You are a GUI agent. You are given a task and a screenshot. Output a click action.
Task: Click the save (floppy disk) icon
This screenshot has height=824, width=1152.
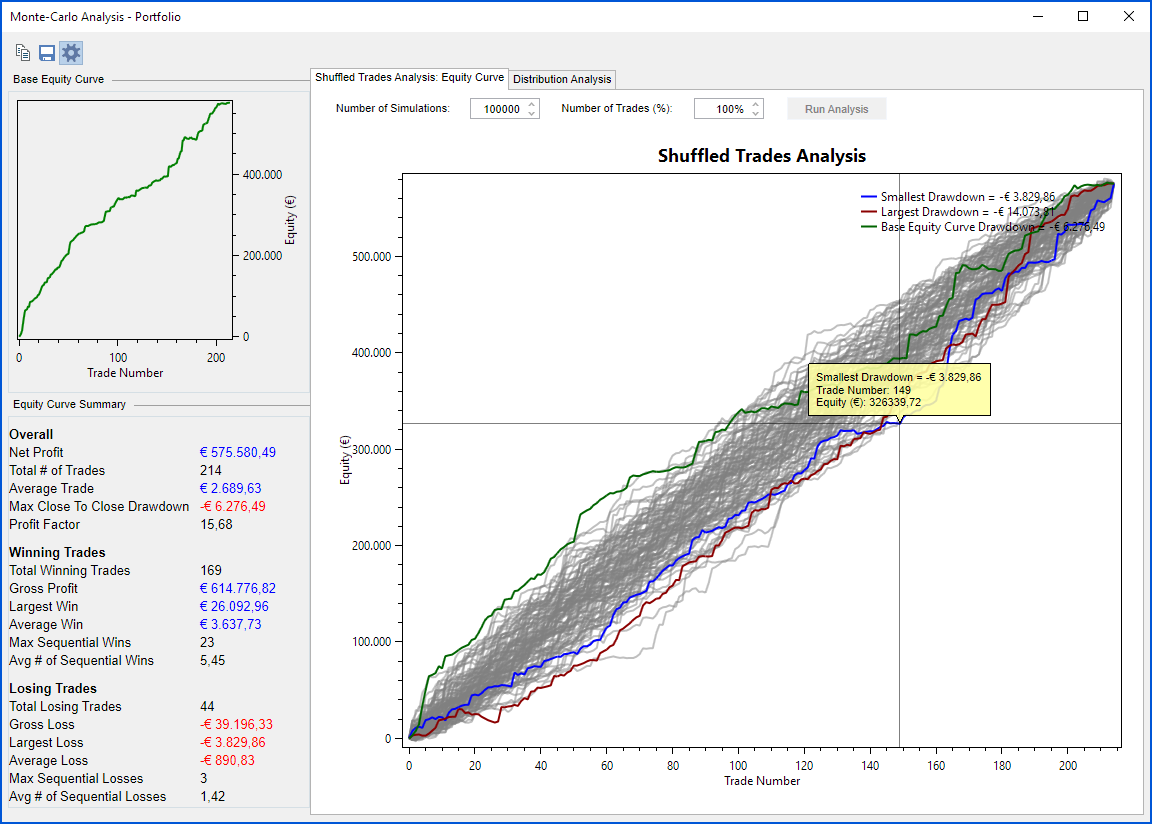pos(47,53)
